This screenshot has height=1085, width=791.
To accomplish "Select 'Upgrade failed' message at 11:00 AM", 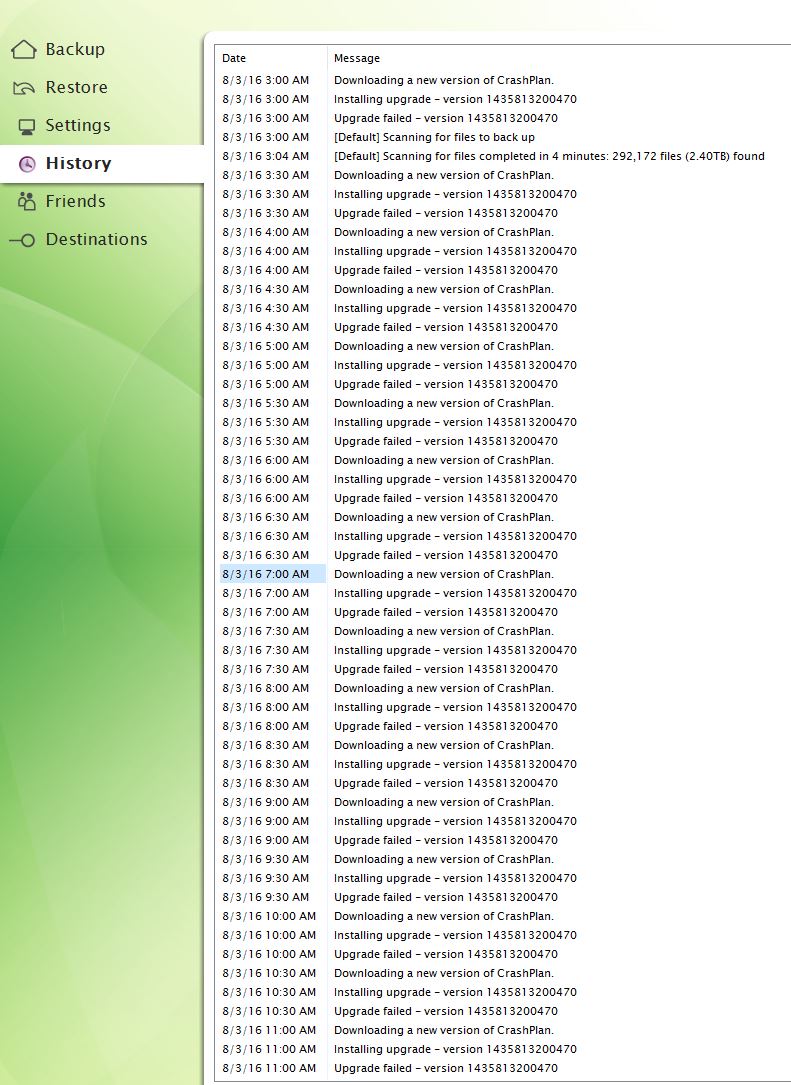I will click(446, 1068).
